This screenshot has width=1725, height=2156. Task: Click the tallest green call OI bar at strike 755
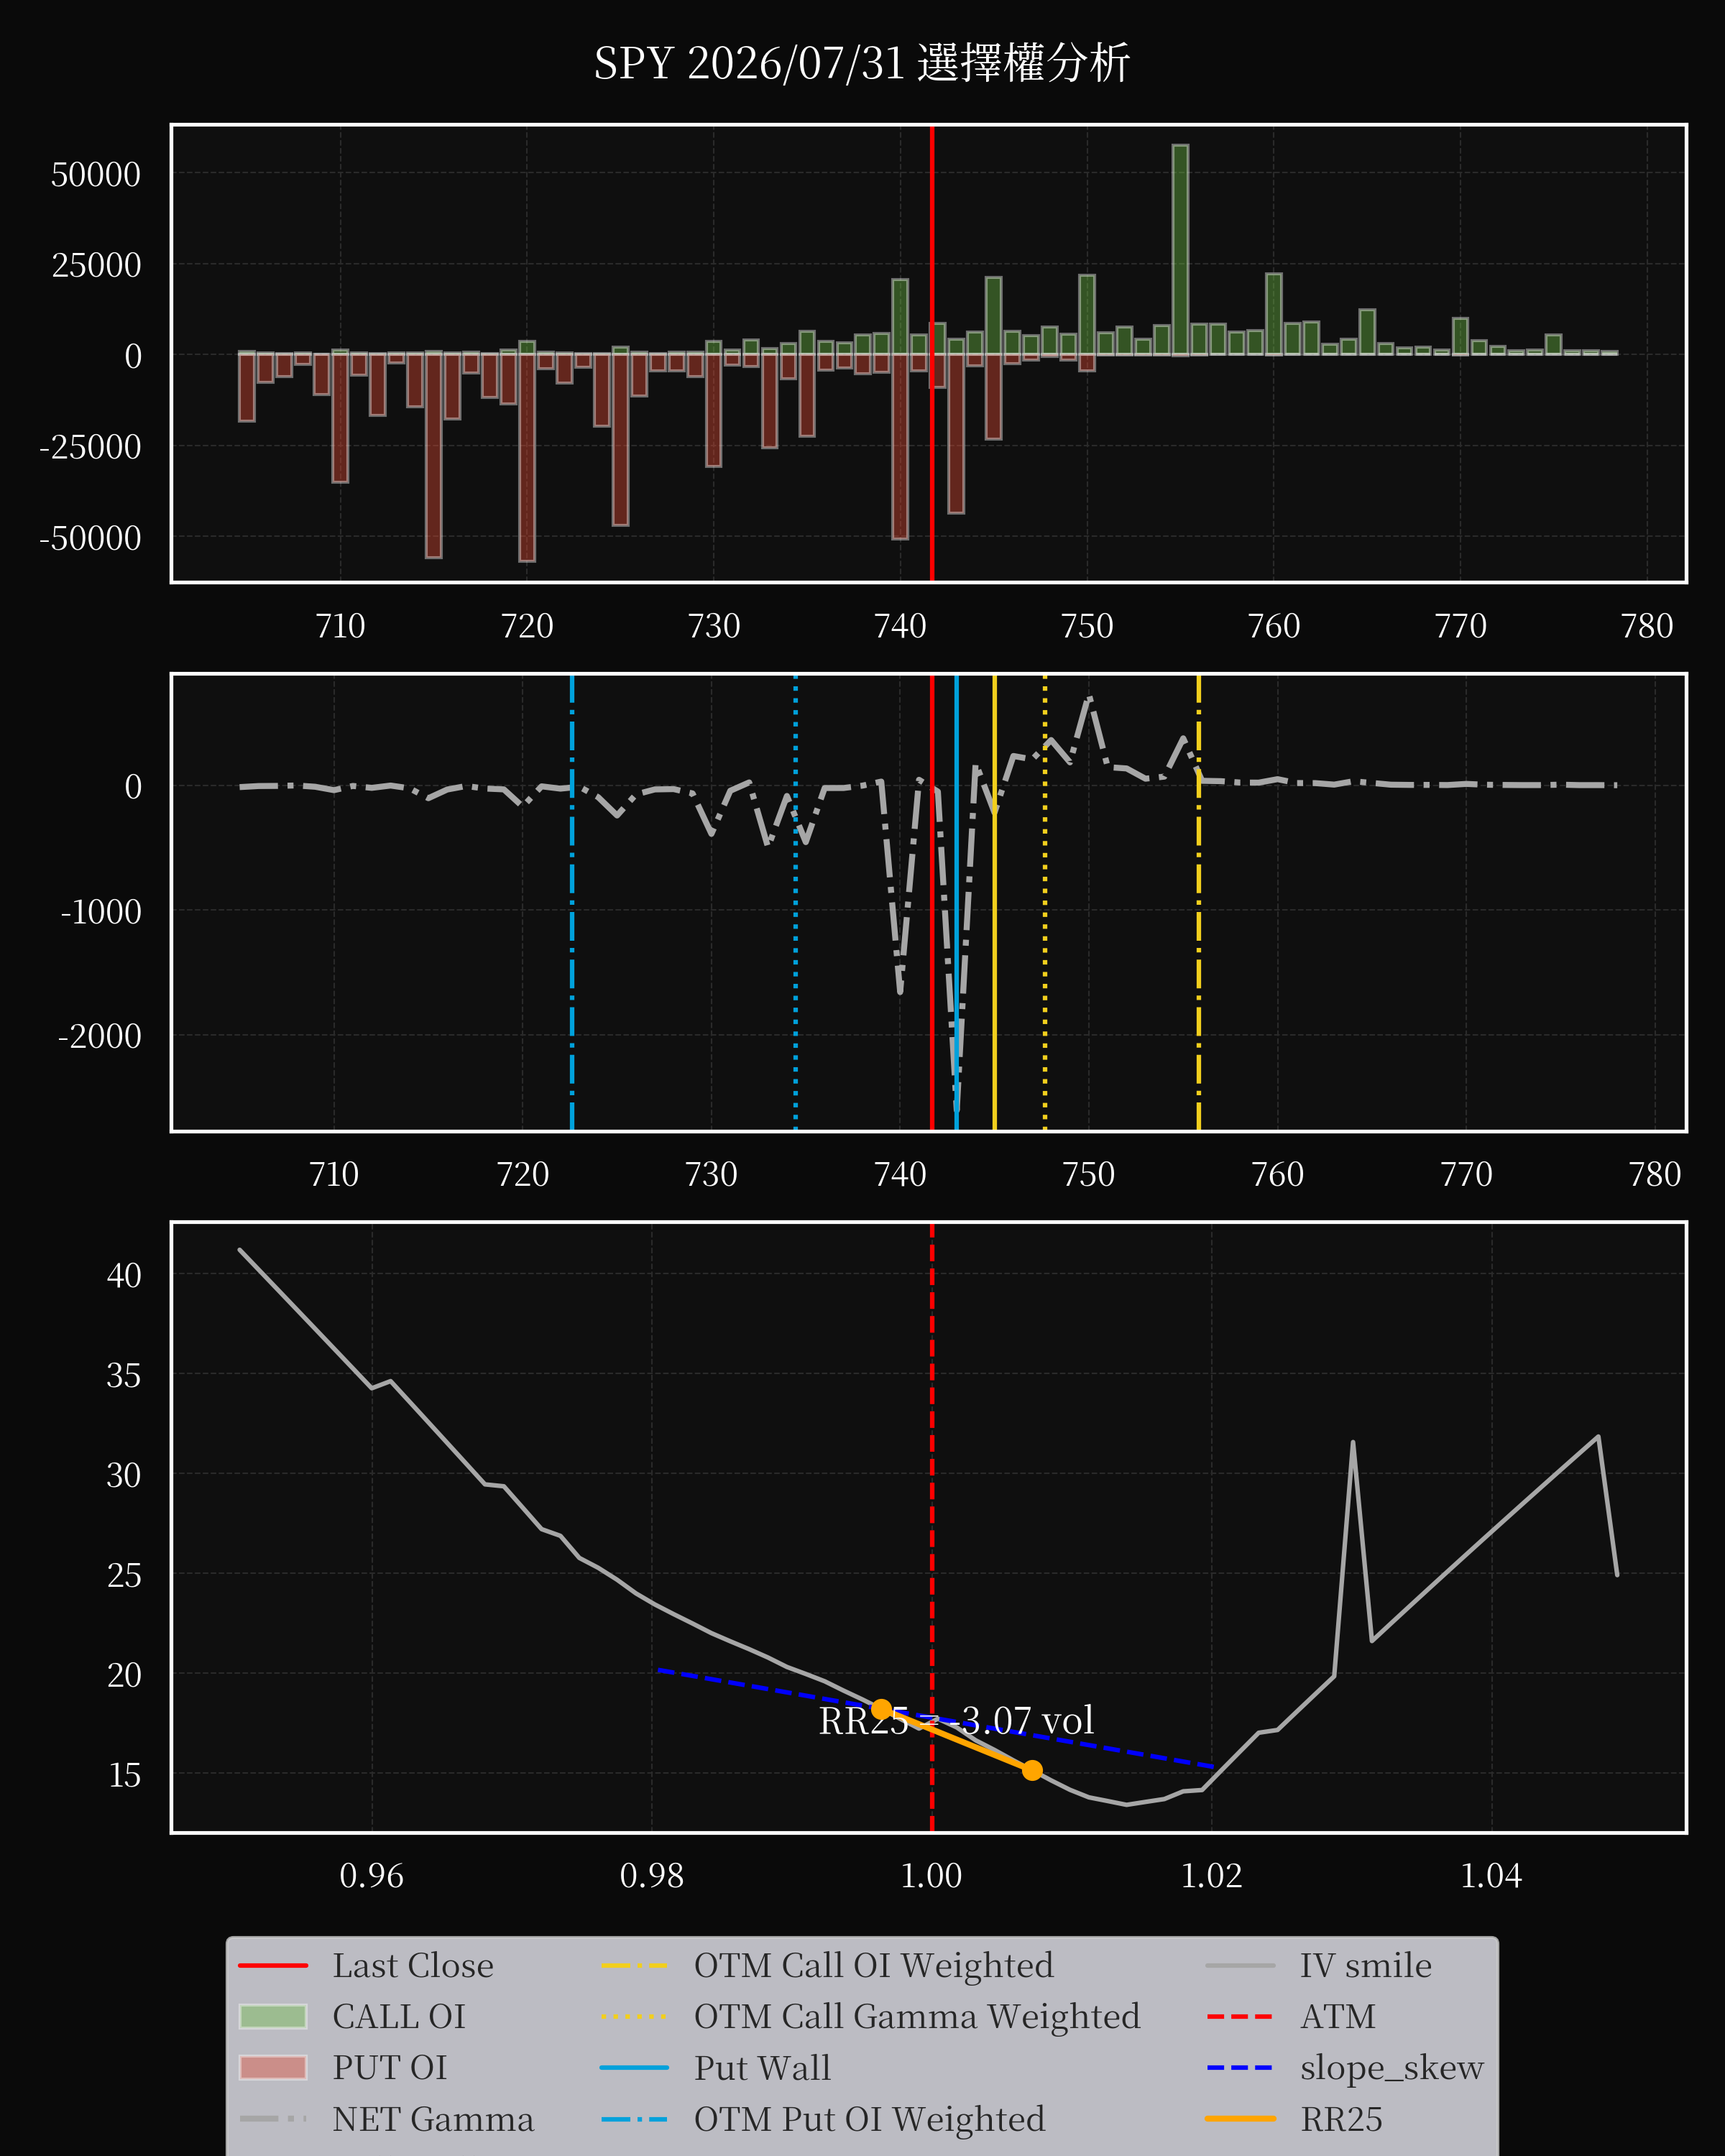point(1180,250)
